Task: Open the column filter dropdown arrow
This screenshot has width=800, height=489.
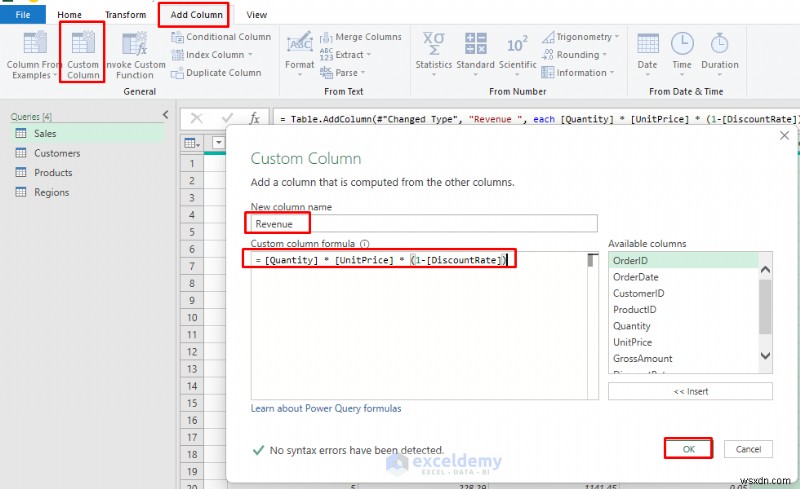Action: click(218, 142)
